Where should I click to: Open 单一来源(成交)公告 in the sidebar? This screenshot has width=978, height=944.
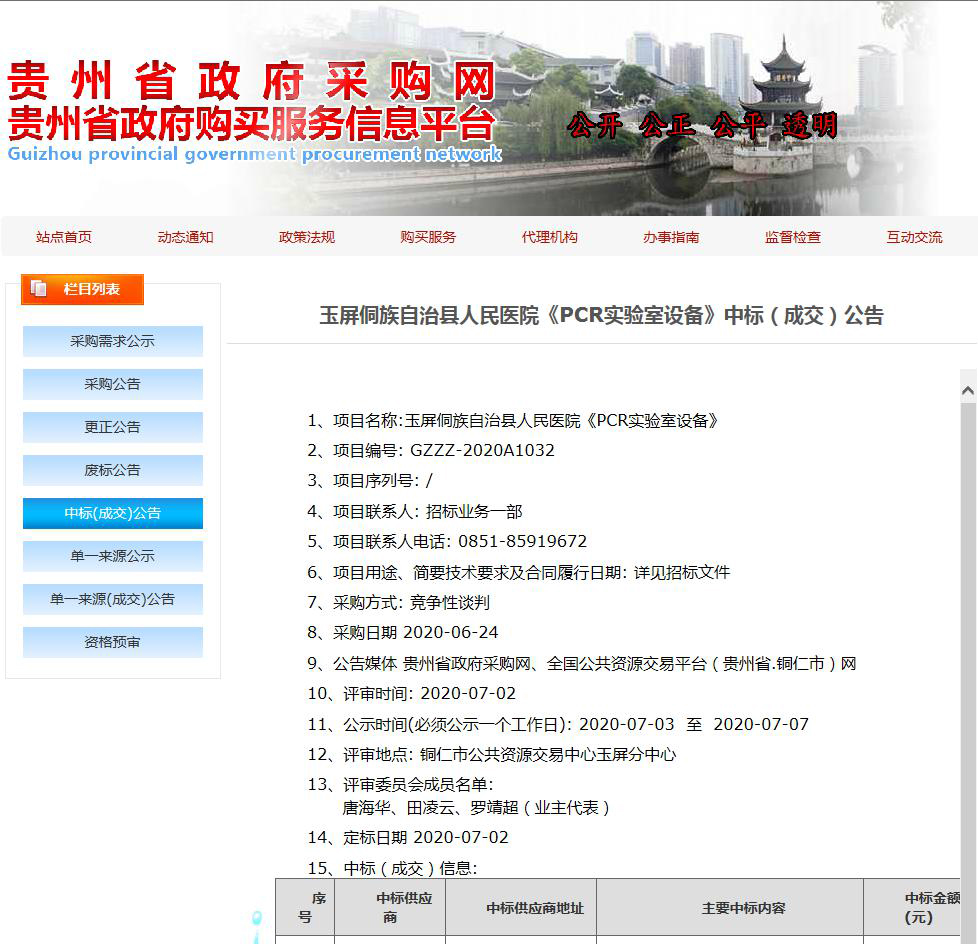[x=113, y=600]
